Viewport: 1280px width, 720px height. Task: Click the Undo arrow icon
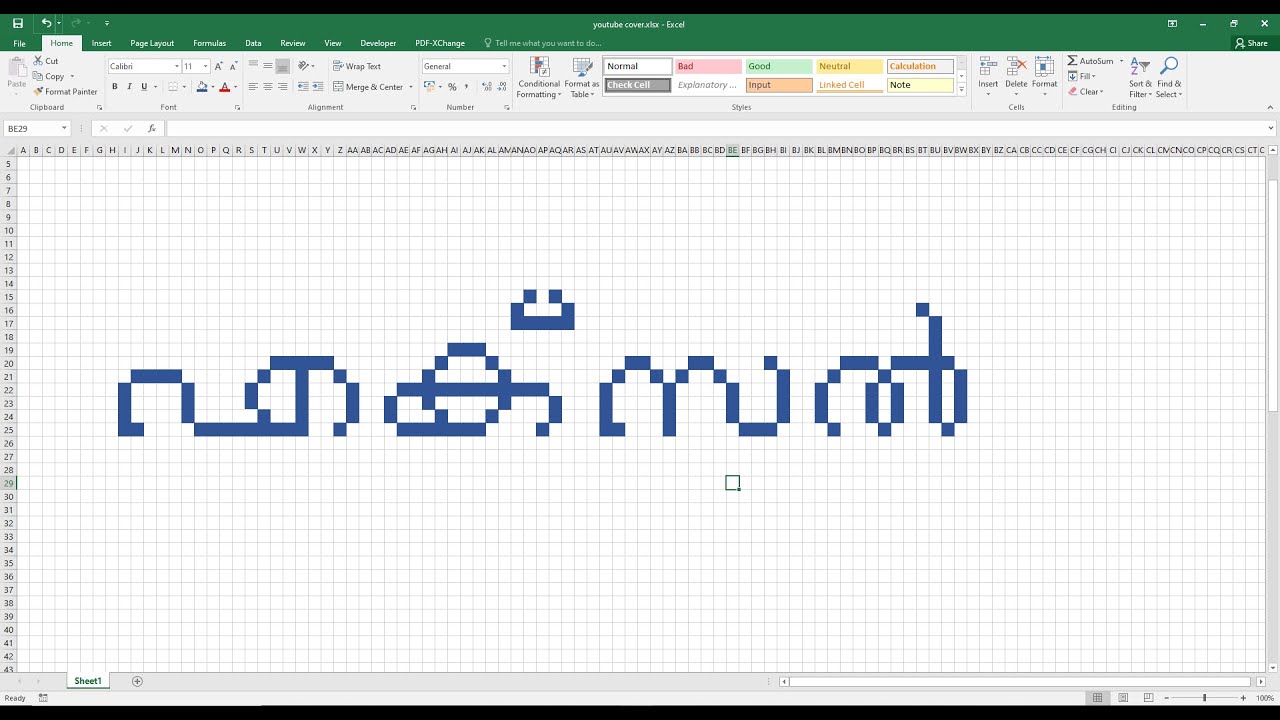(x=46, y=23)
